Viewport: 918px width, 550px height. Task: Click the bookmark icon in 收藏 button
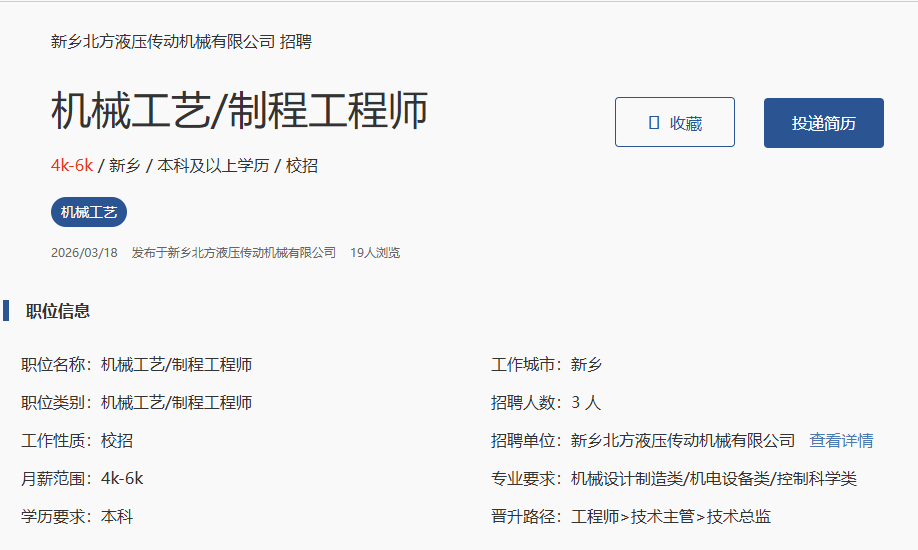[x=654, y=123]
